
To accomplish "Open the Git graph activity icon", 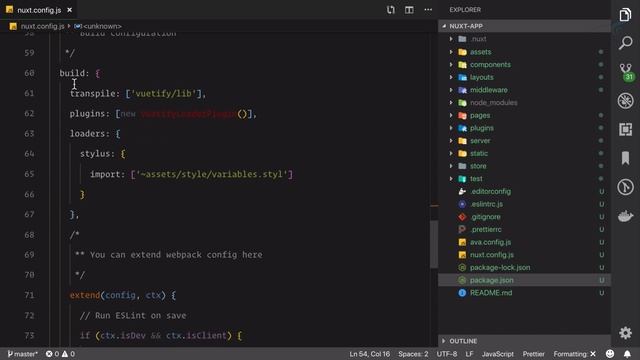I will [625, 187].
